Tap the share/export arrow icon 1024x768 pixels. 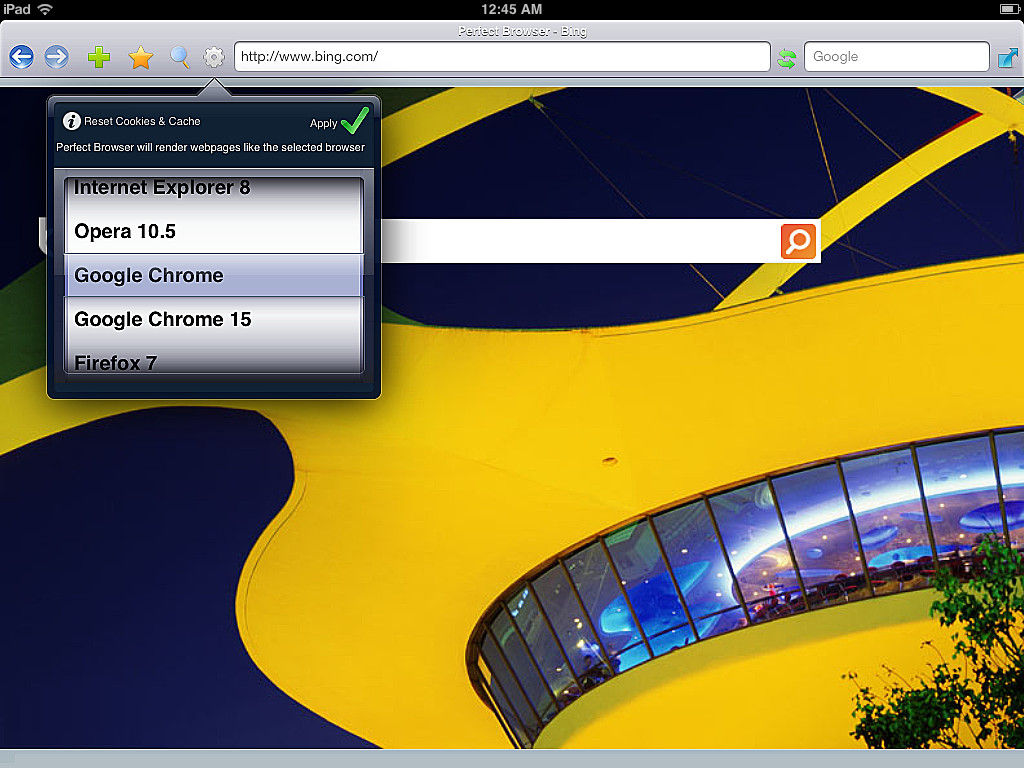[1008, 57]
